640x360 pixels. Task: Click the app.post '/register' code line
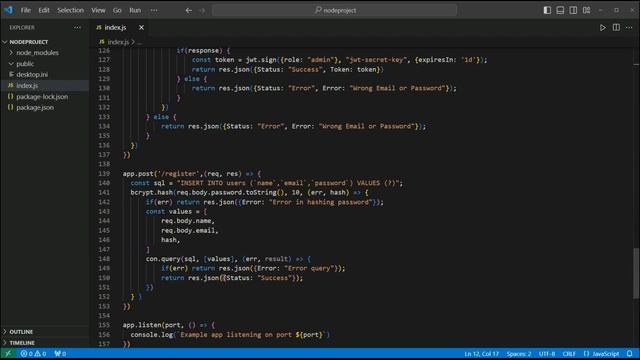click(192, 173)
